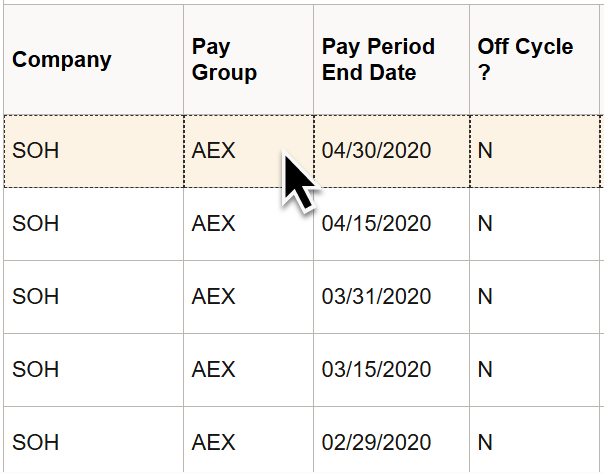Screen dimensions: 604x474
Task: Click AEX pay group in the 02/29/2020 row
Action: [213, 442]
